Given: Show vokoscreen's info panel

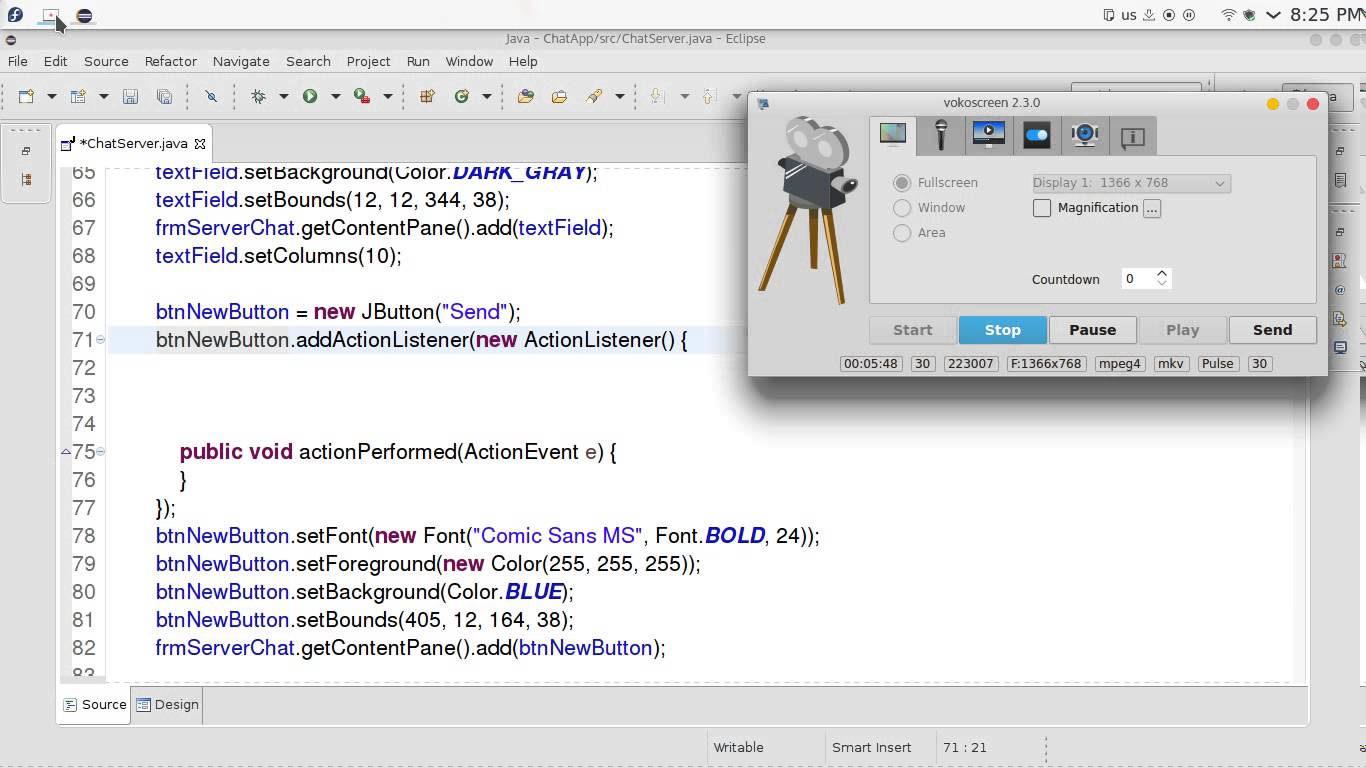Looking at the screenshot, I should 1132,135.
